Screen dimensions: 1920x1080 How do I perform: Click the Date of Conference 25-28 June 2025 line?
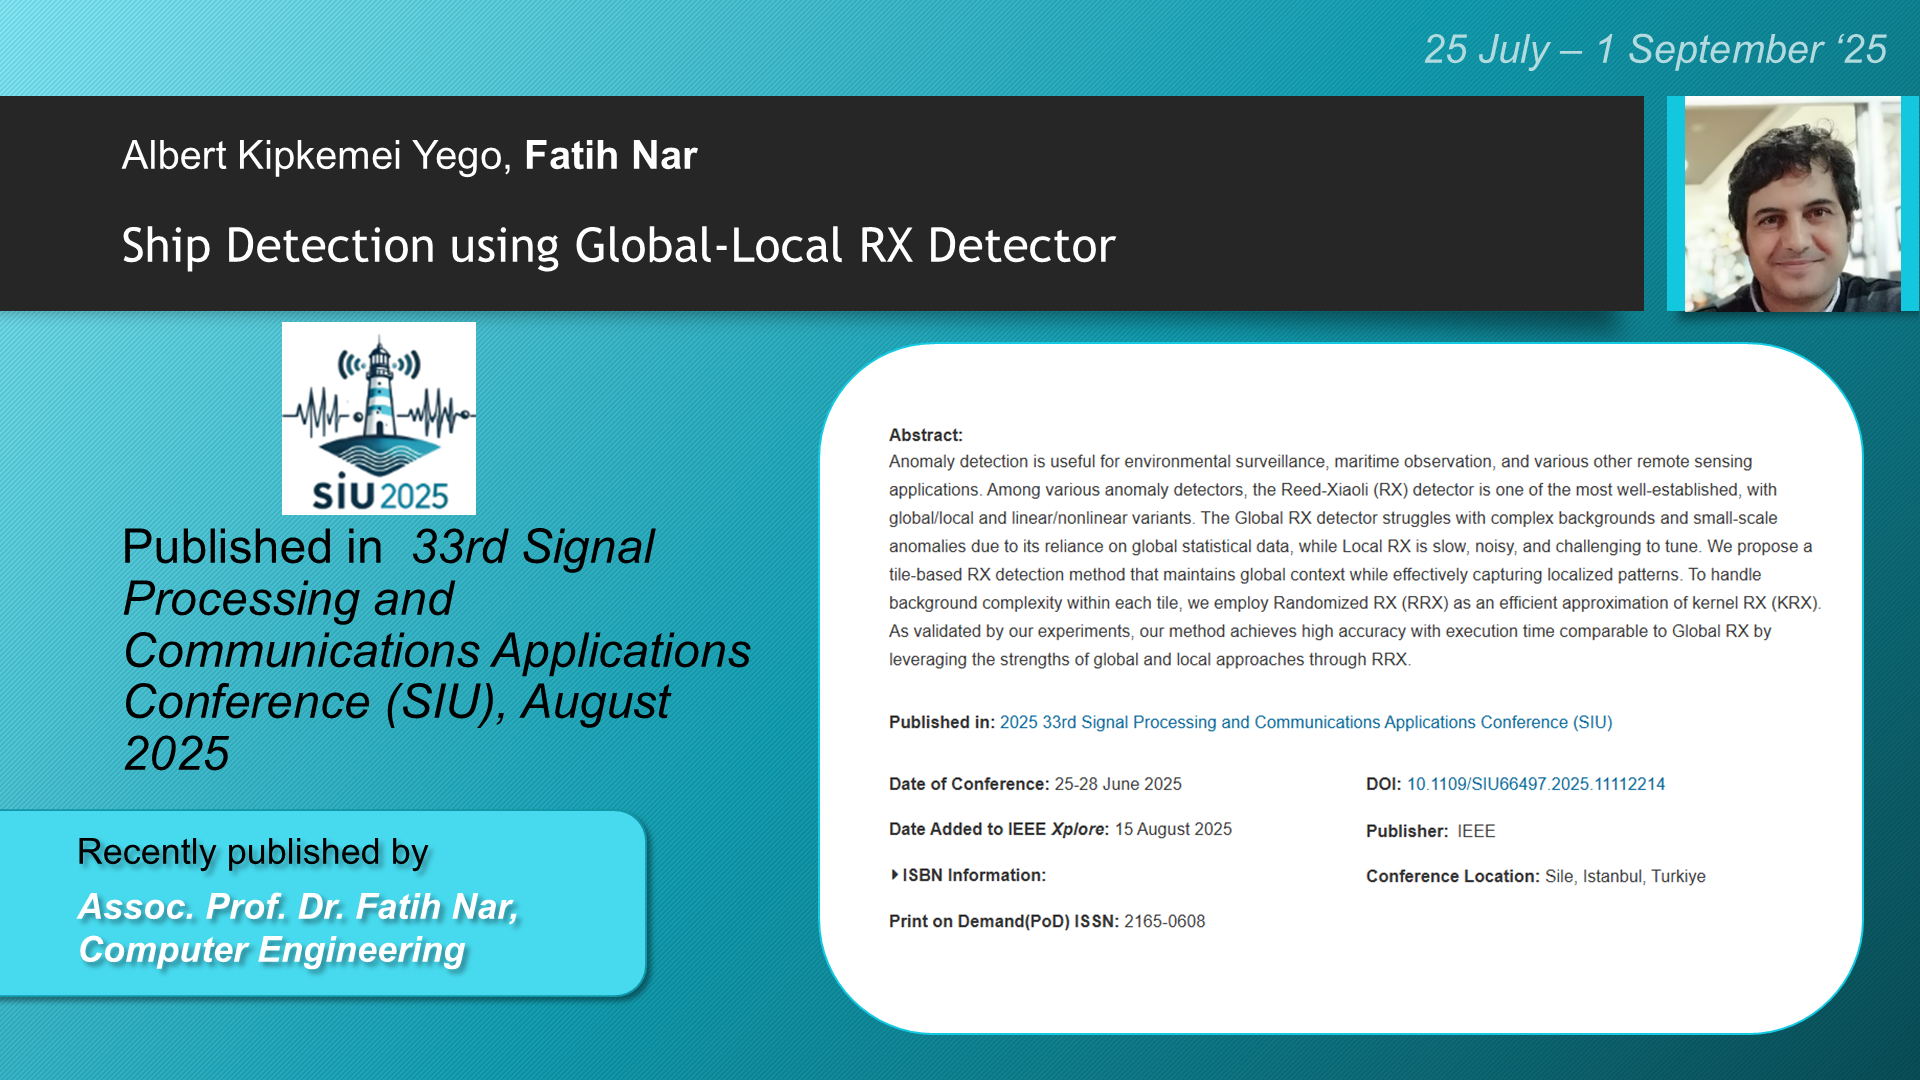1035,784
